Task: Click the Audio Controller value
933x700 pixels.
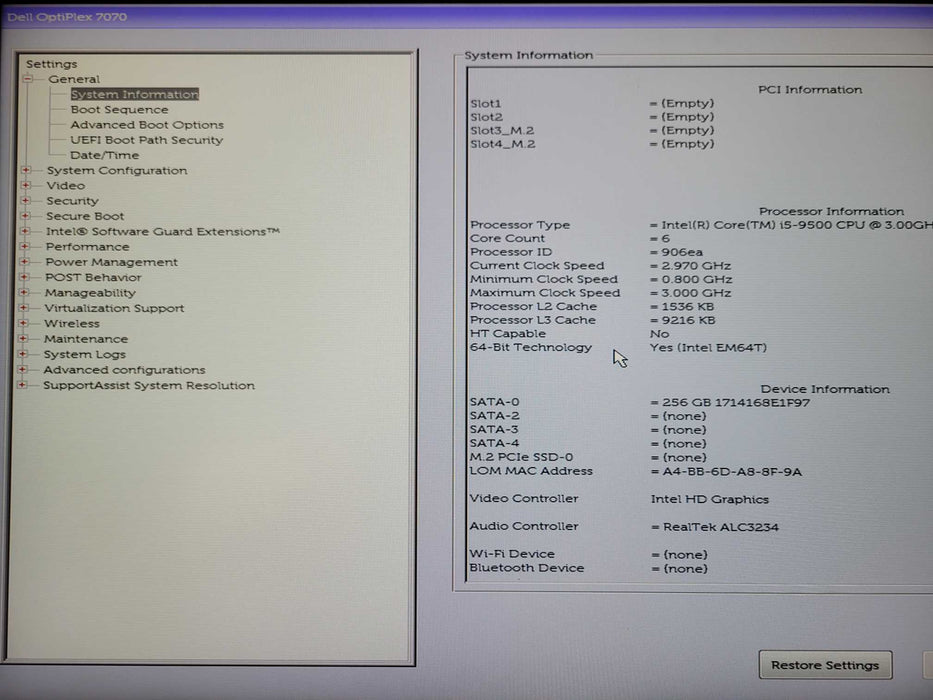Action: (x=721, y=527)
